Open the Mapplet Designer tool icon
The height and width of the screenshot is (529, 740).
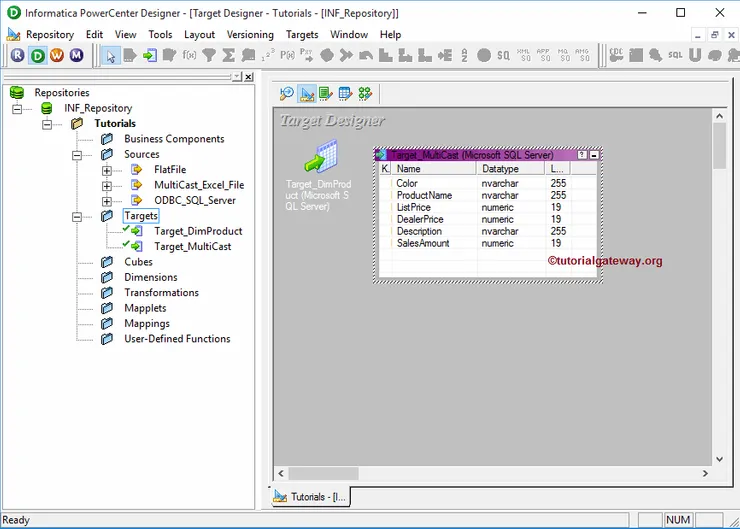pyautogui.click(x=345, y=93)
